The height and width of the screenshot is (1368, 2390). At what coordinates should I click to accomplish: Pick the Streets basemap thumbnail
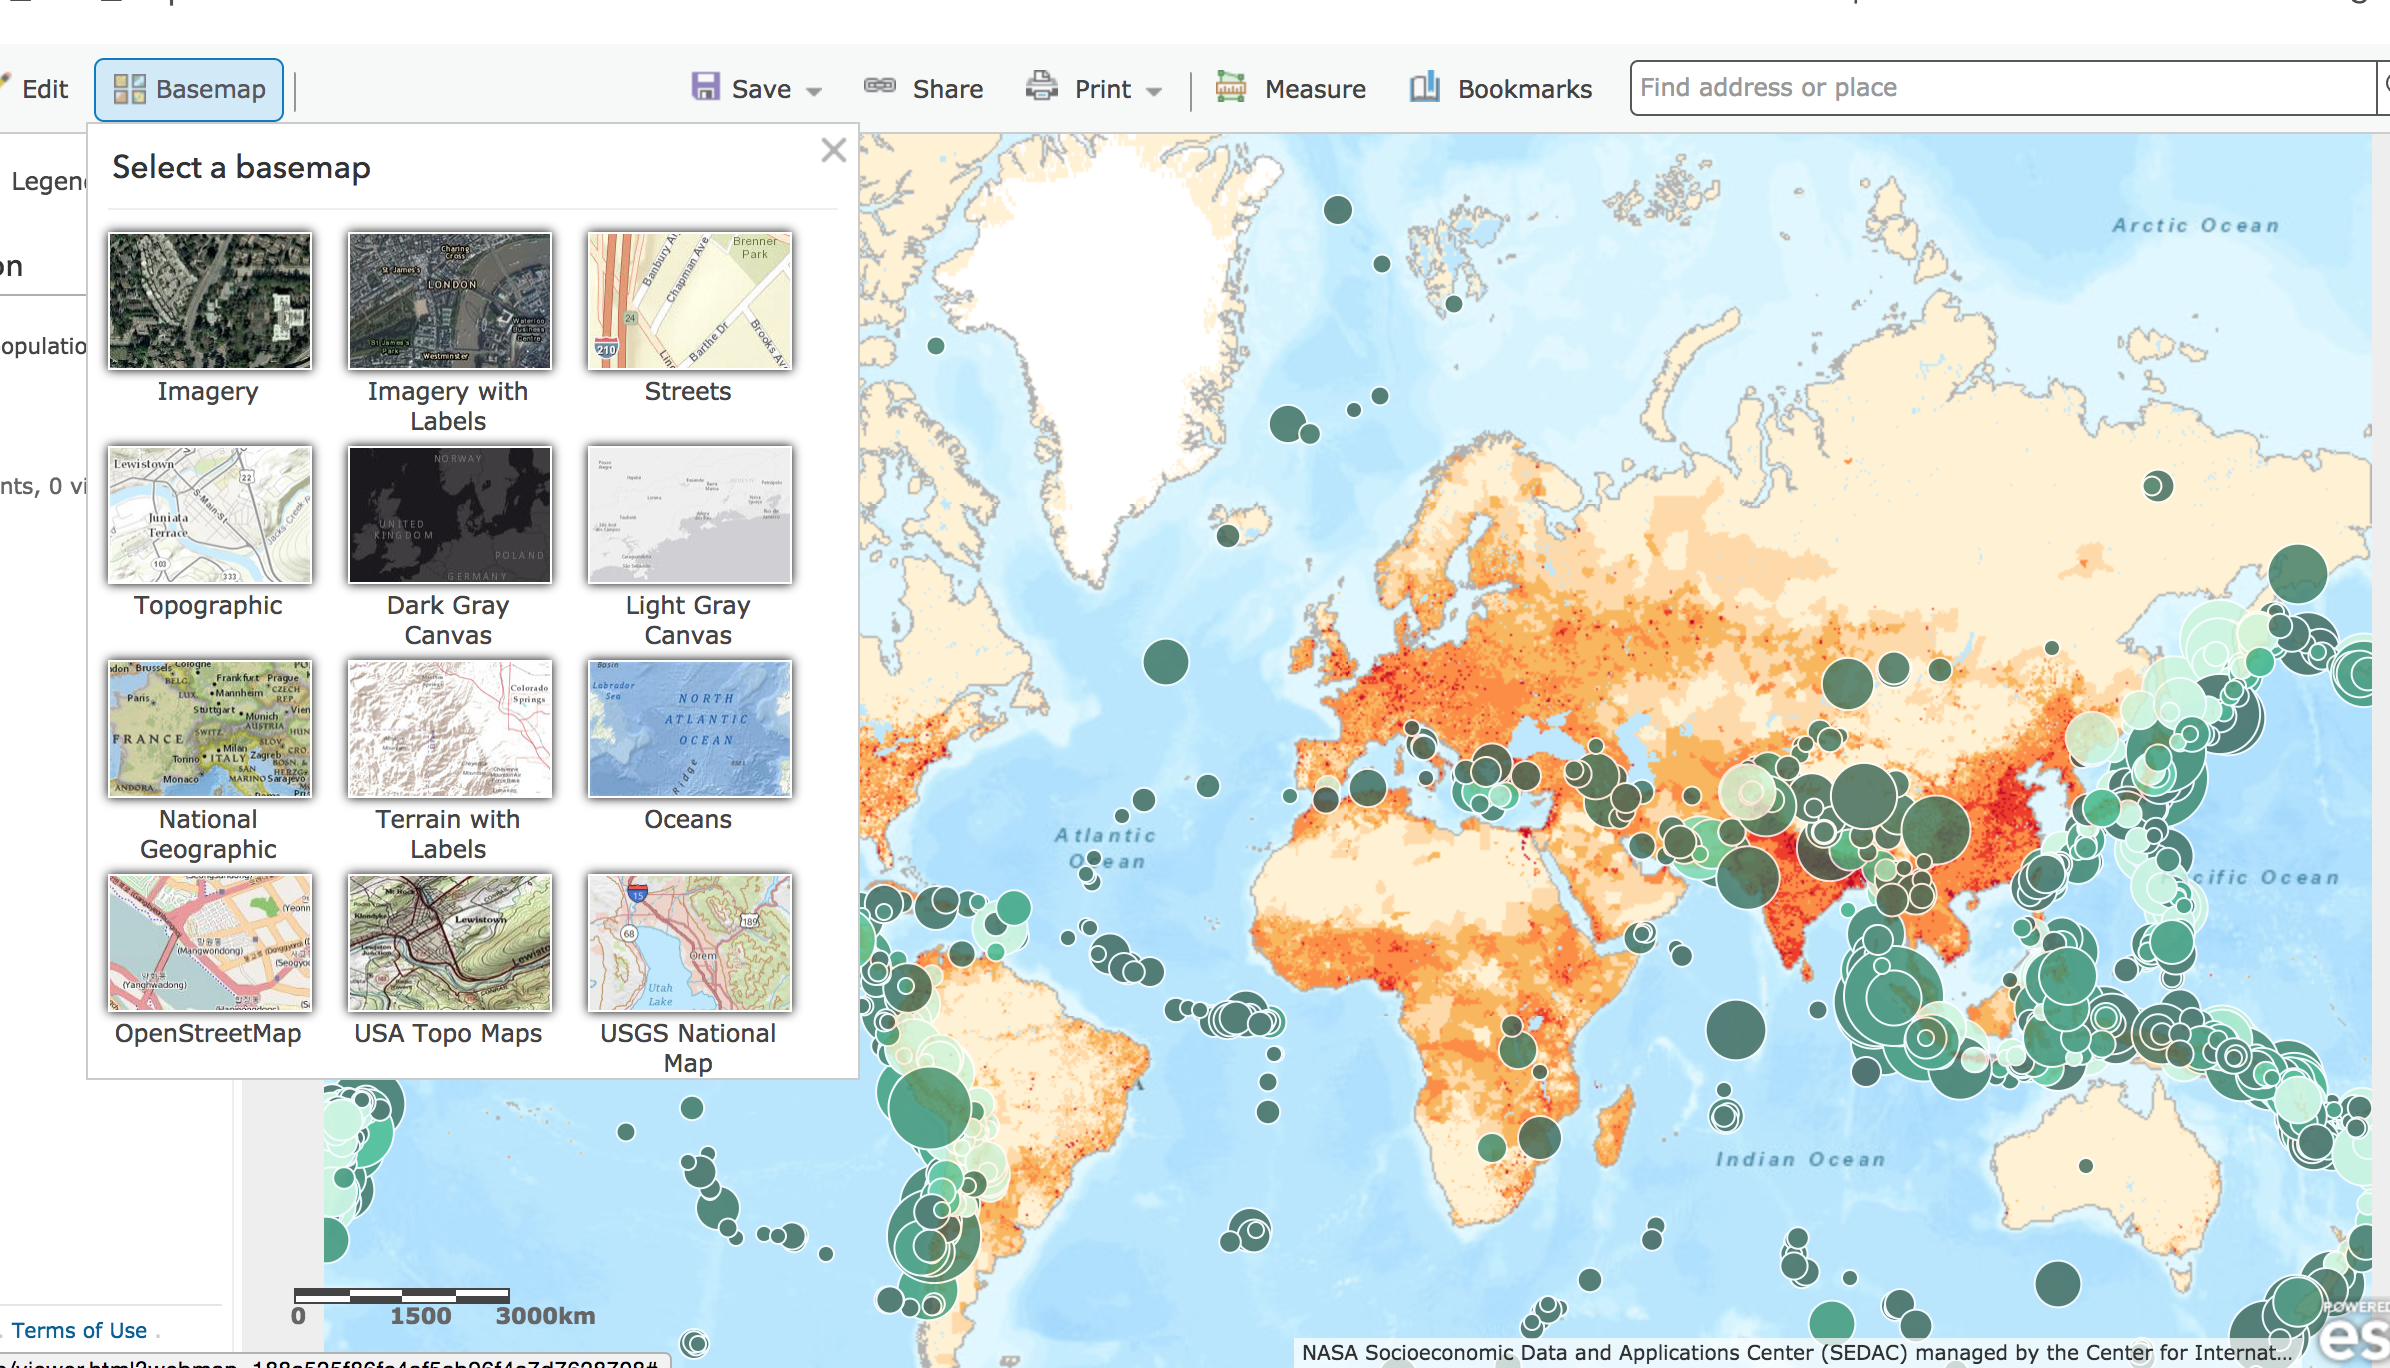(689, 301)
